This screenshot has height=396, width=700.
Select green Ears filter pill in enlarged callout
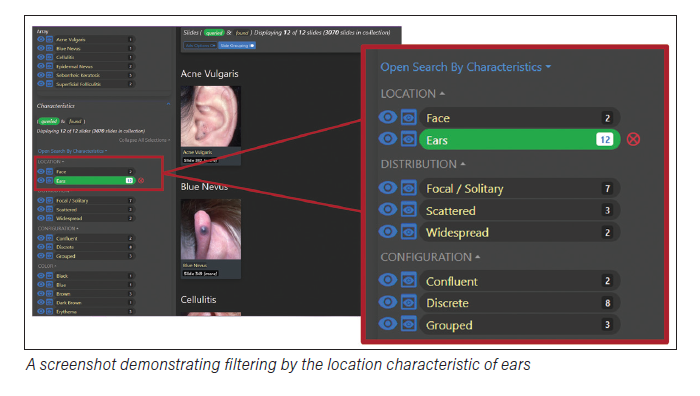click(x=519, y=140)
